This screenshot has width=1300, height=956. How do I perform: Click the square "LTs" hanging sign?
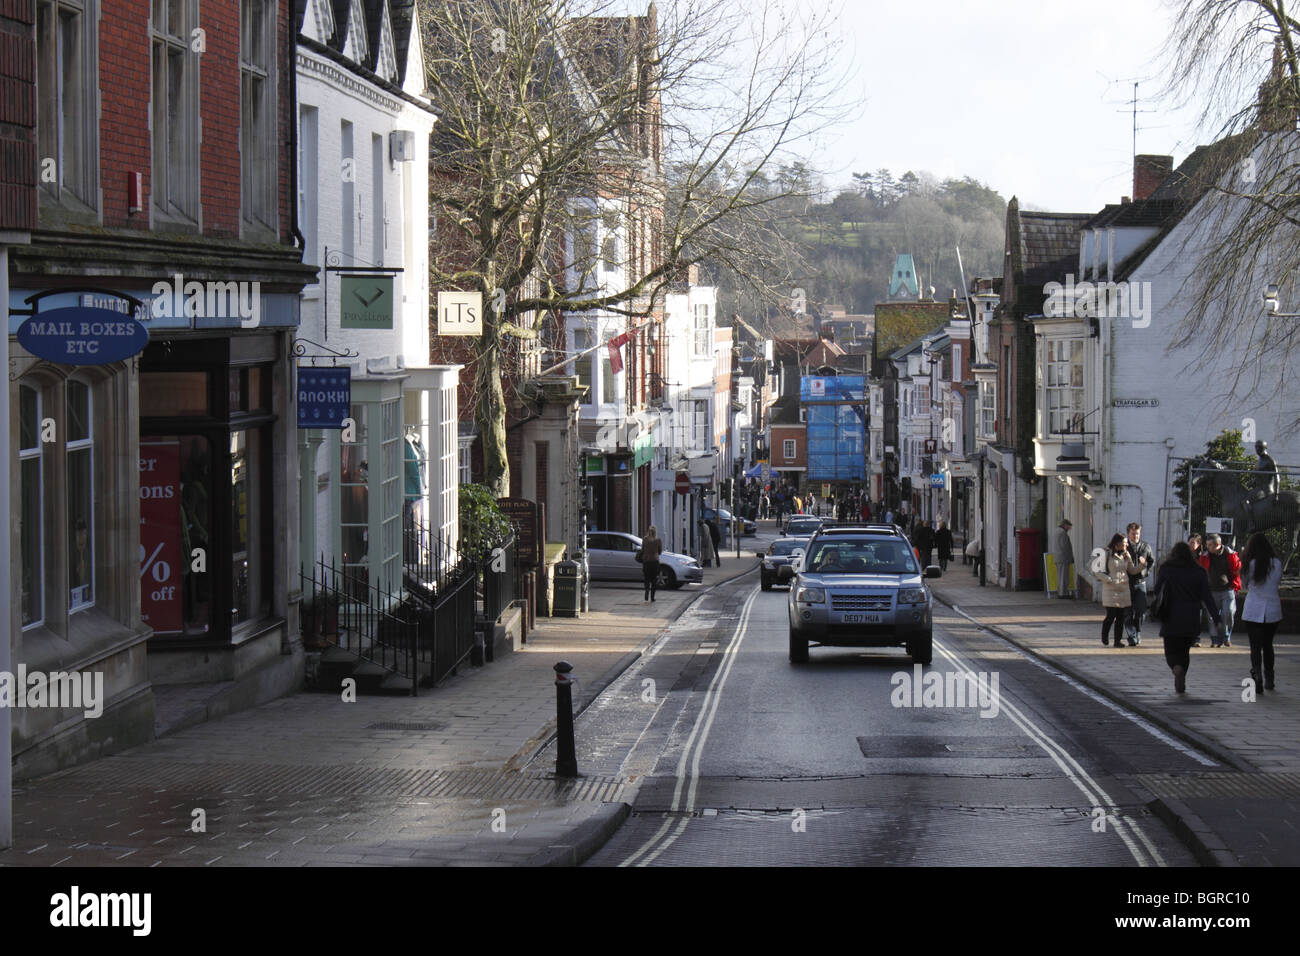point(459,313)
